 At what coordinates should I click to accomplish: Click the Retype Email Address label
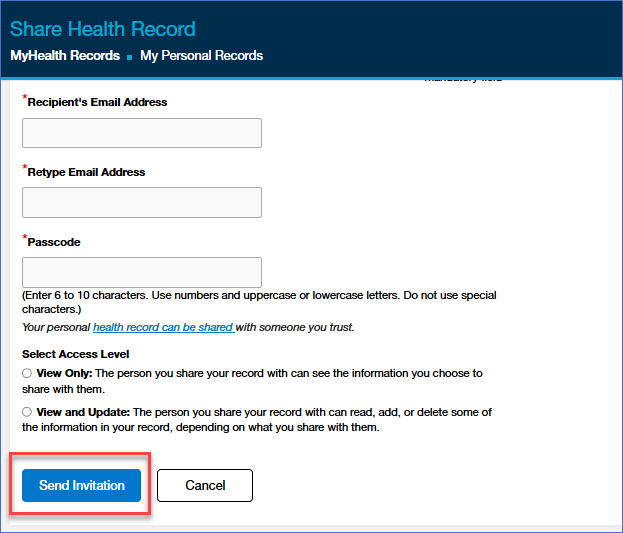tap(86, 172)
